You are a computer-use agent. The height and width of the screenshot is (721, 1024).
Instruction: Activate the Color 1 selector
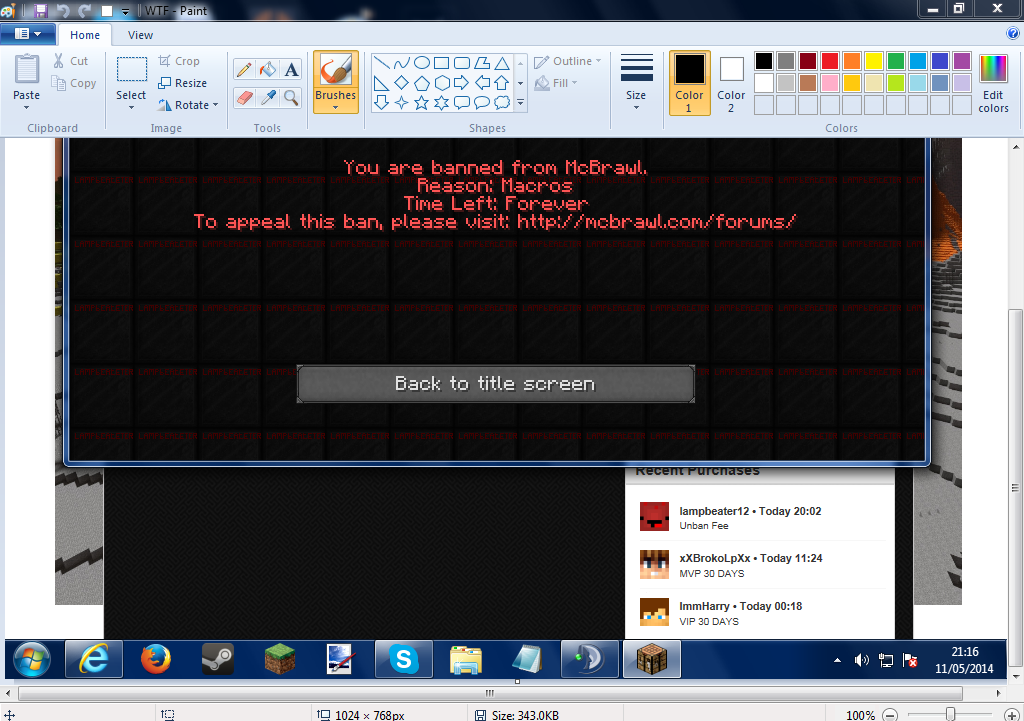690,83
